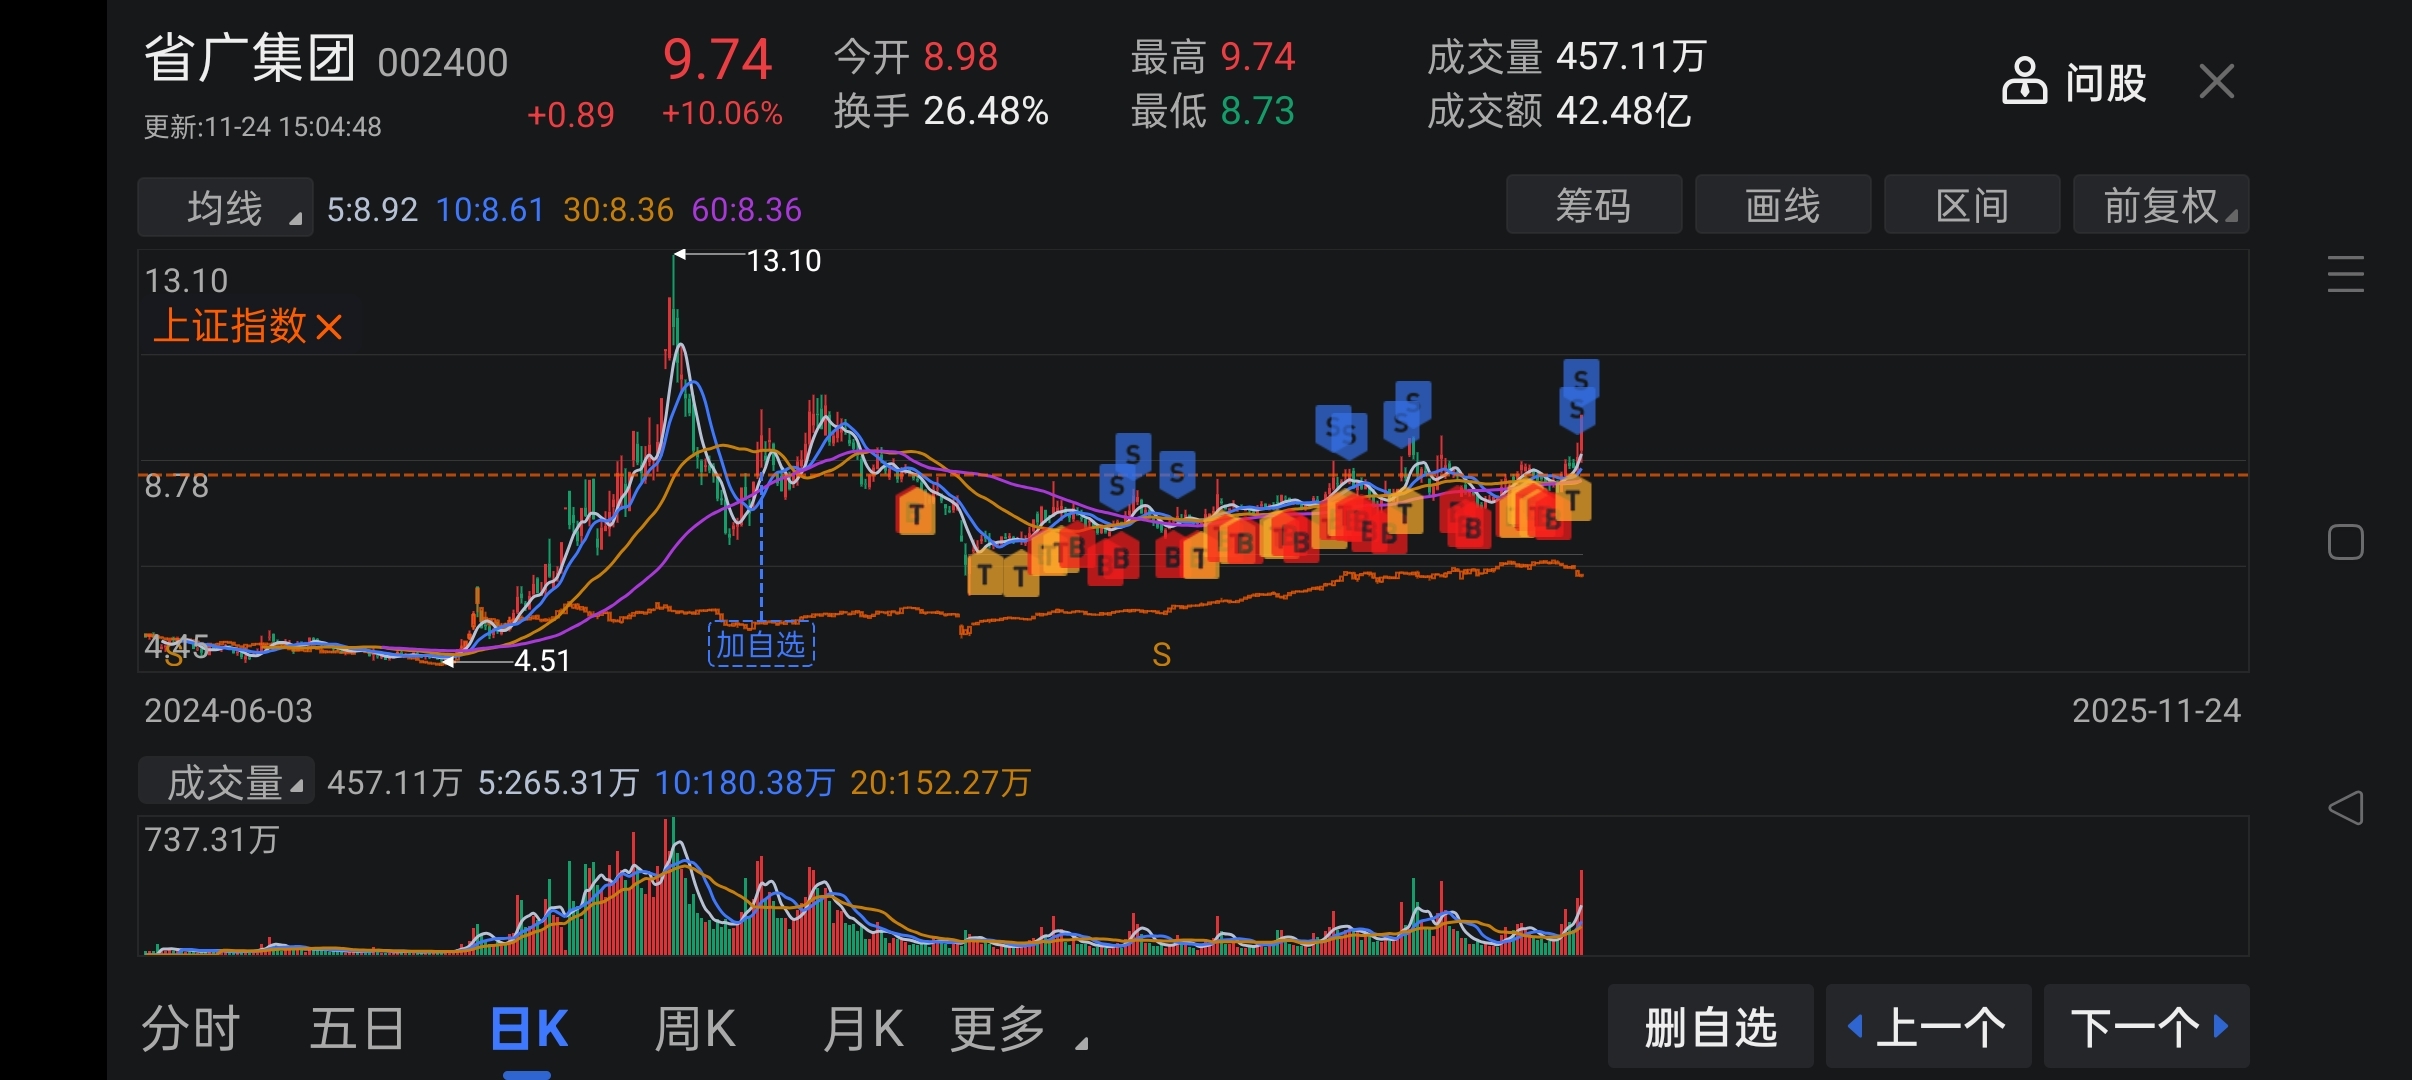Click the orange T marker below the 8.78 line
The height and width of the screenshot is (1080, 2412).
[x=915, y=514]
